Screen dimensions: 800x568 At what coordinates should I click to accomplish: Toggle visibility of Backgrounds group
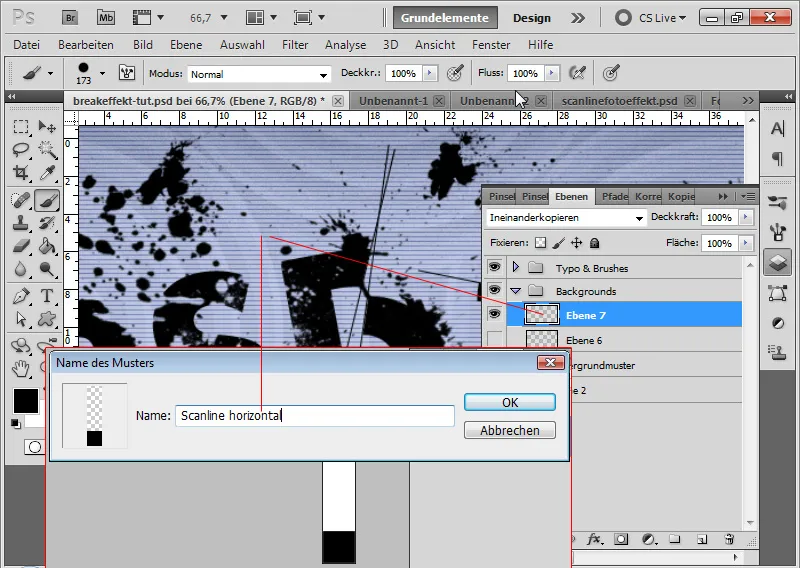(494, 290)
